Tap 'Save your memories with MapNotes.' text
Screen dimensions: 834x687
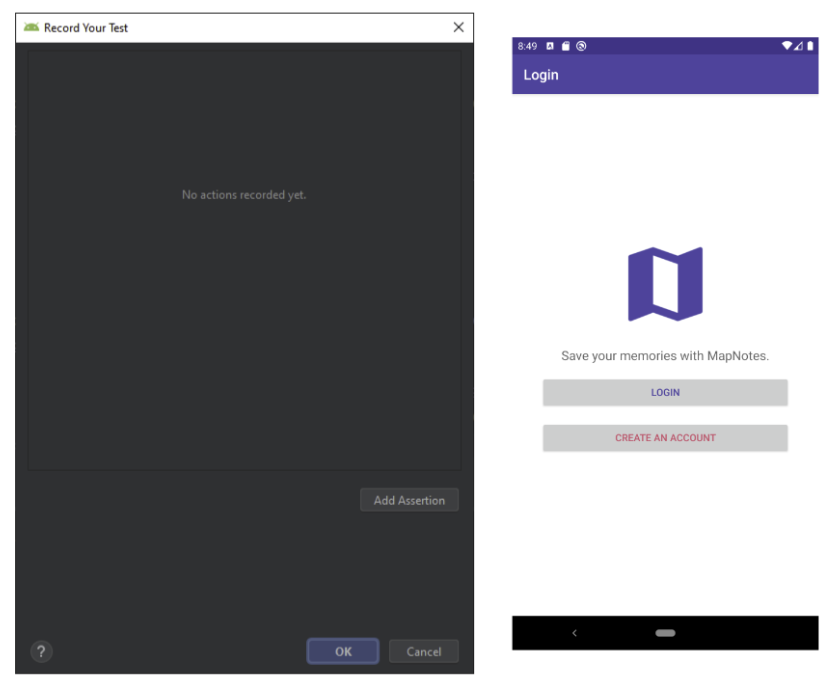pyautogui.click(x=665, y=356)
